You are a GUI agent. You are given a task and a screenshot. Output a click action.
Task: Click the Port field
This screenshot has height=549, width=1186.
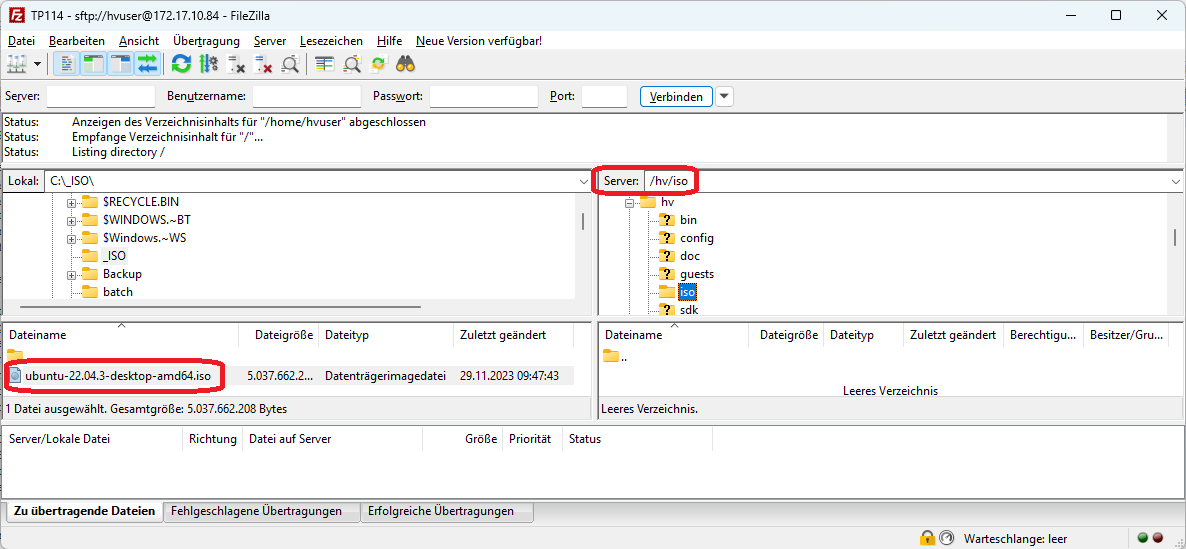point(604,96)
